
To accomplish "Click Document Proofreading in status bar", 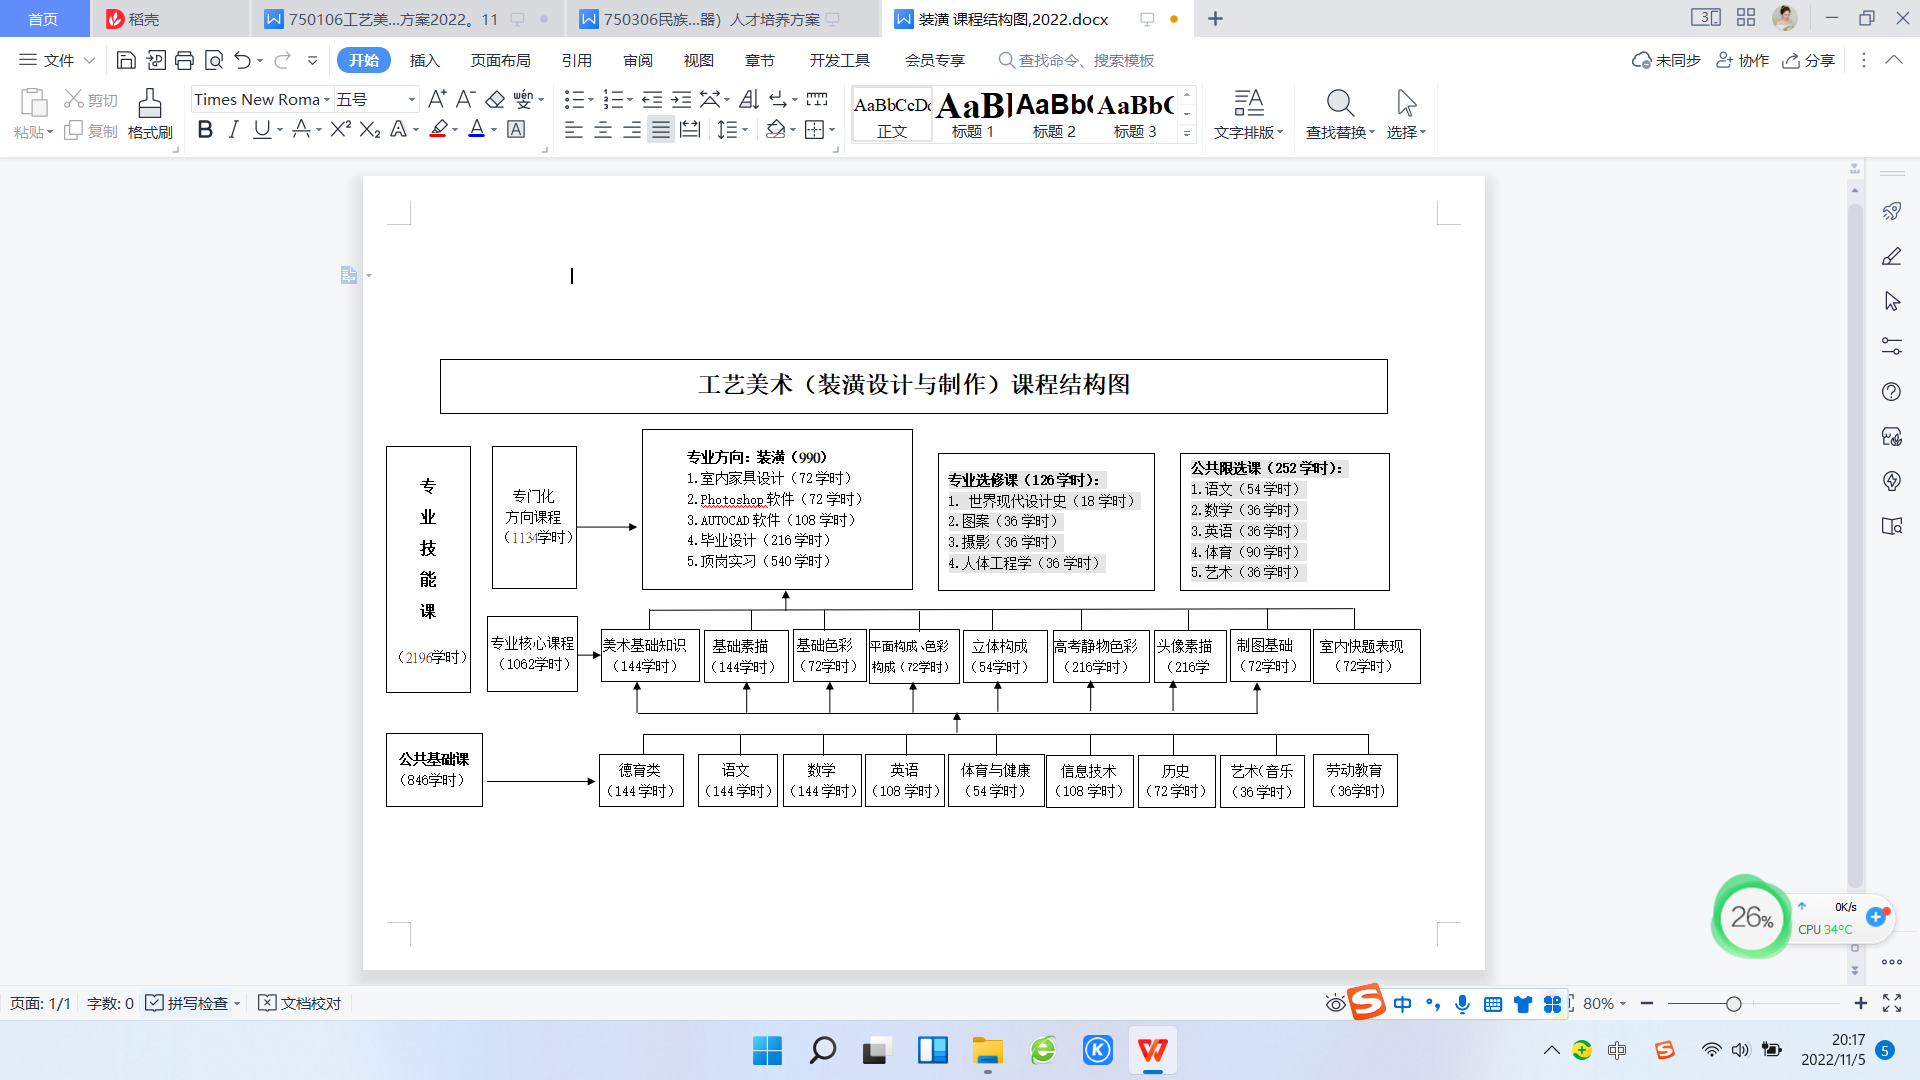I will tap(300, 1003).
